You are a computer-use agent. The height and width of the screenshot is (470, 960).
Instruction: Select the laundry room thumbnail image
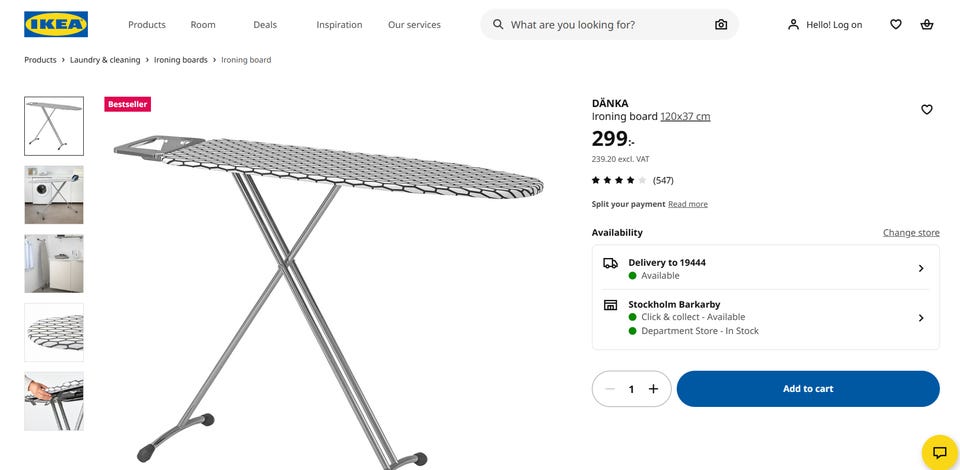54,195
